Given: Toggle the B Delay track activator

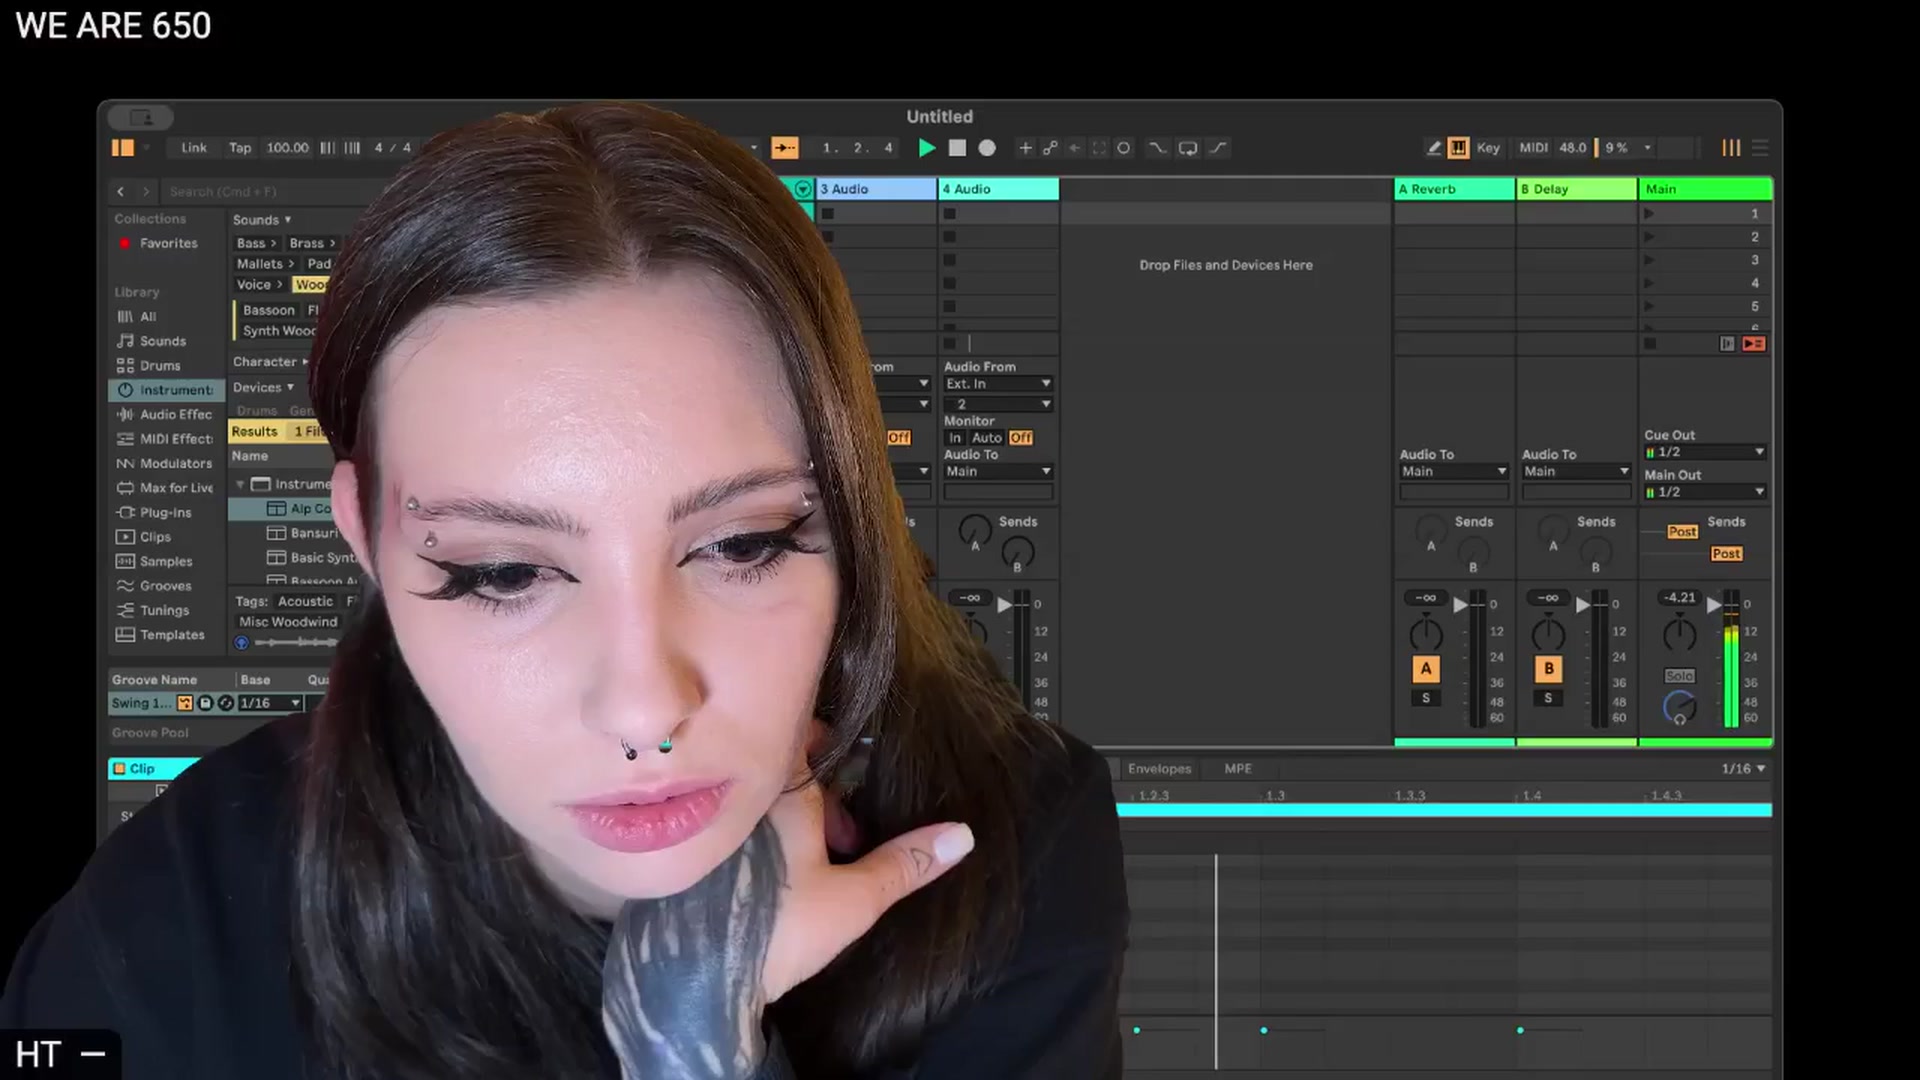Looking at the screenshot, I should pyautogui.click(x=1548, y=669).
